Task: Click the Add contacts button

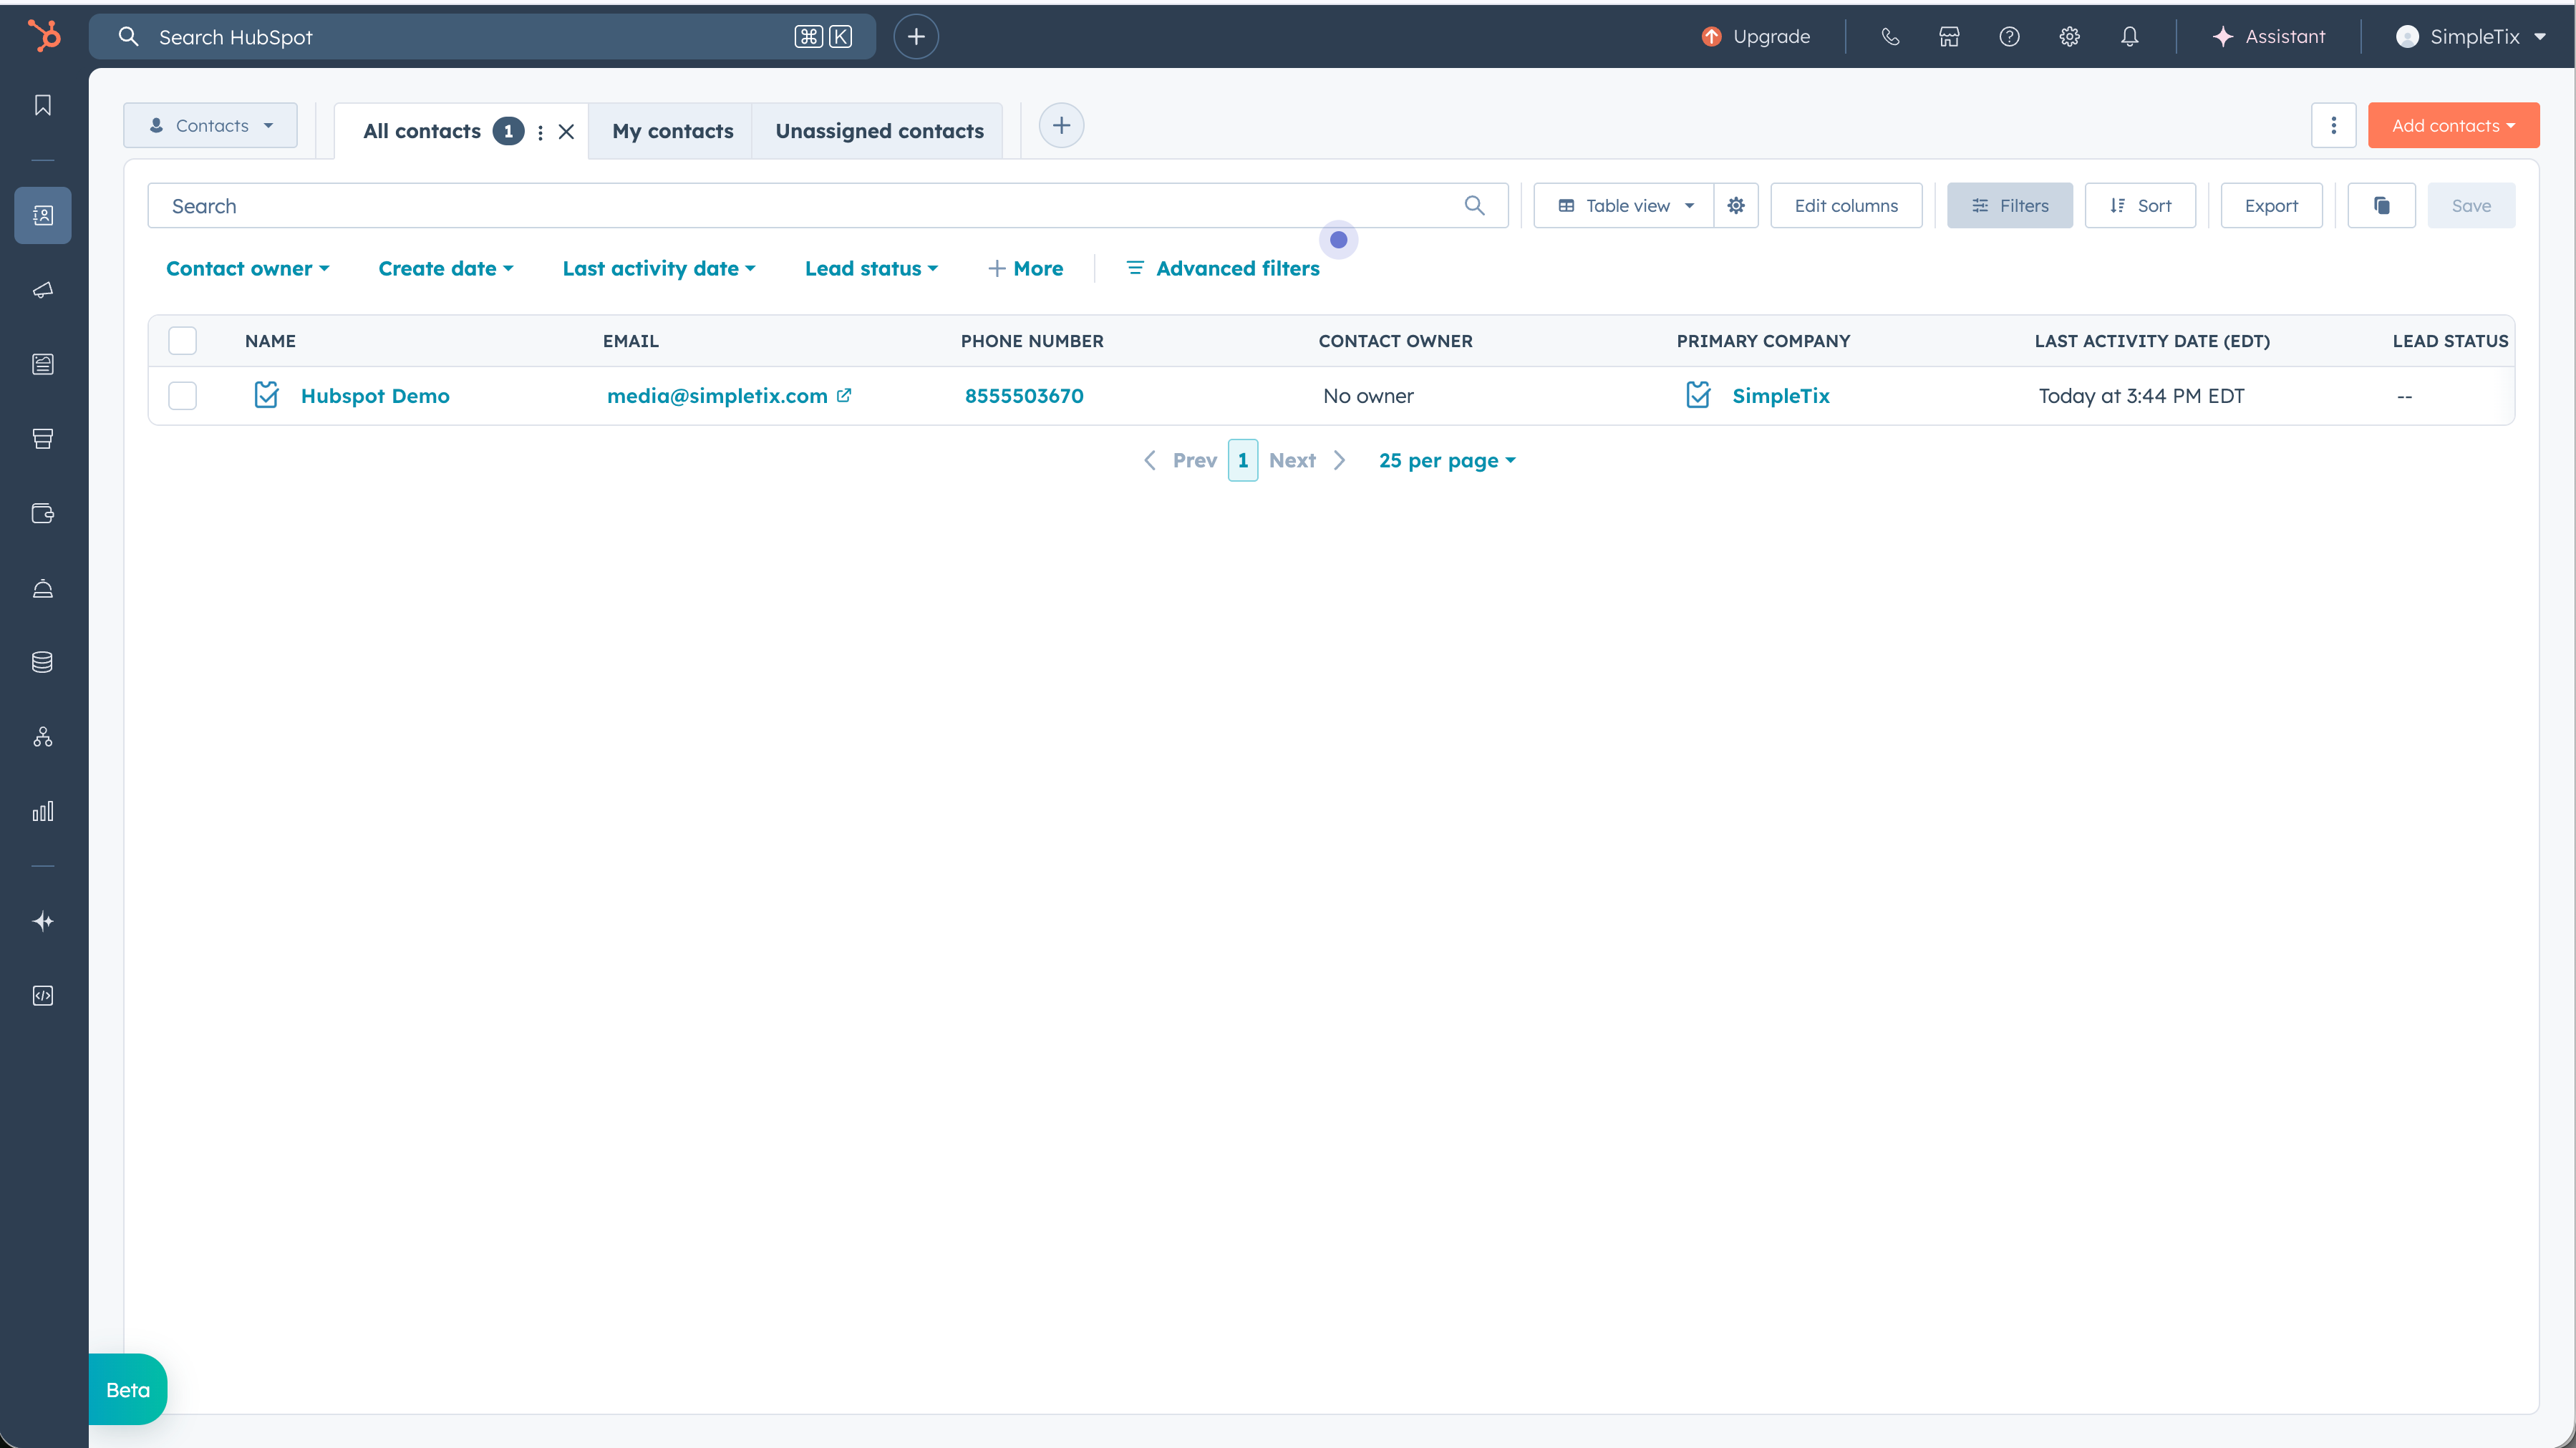Action: [x=2454, y=124]
